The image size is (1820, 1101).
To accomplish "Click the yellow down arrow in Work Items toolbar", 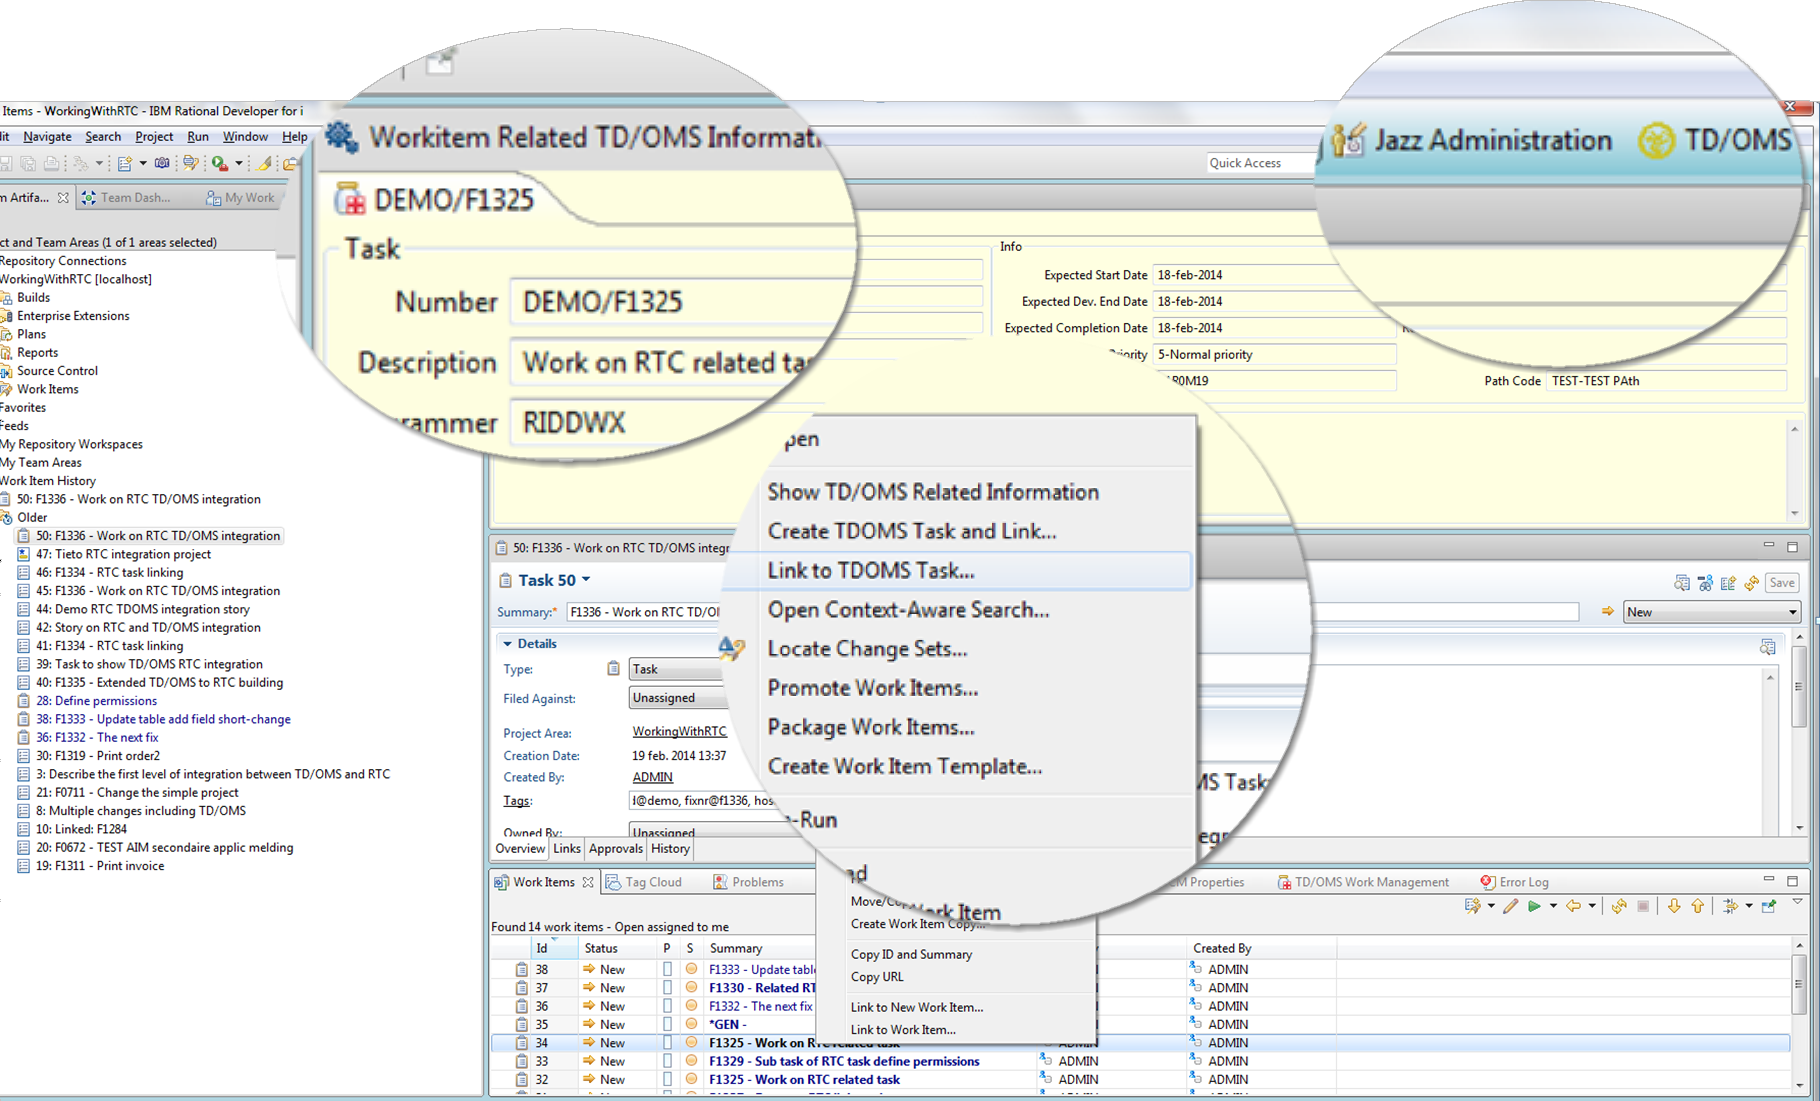I will (x=1673, y=906).
